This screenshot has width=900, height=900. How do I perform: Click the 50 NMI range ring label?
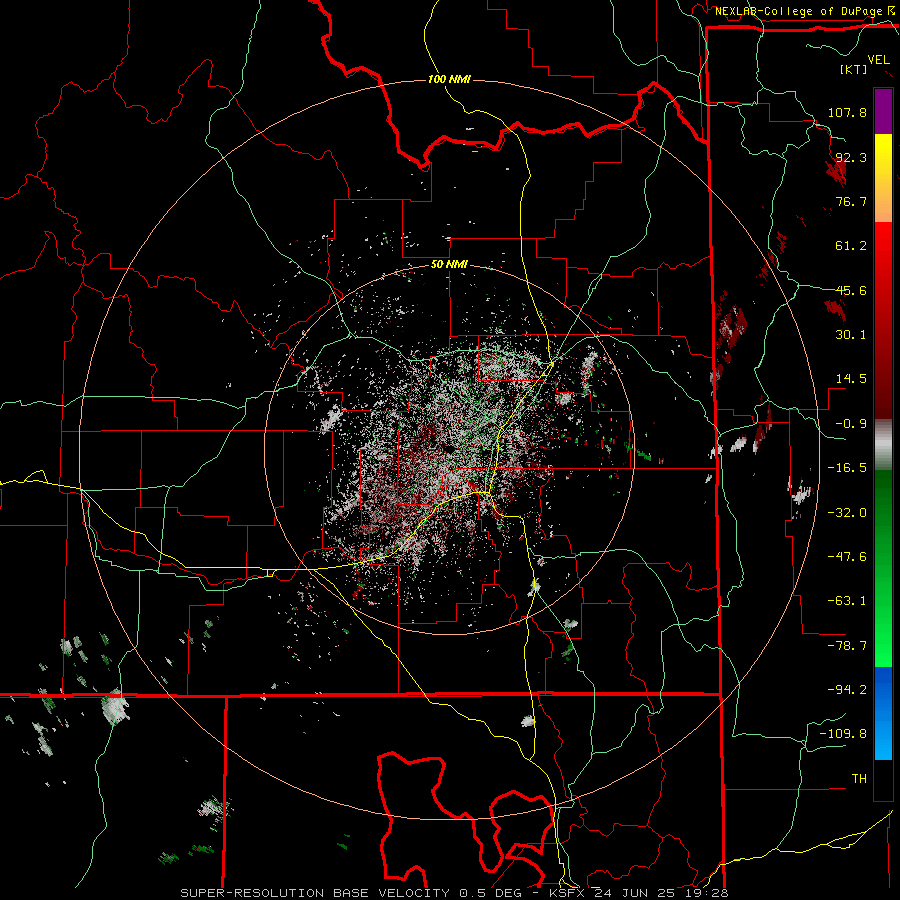tap(449, 265)
